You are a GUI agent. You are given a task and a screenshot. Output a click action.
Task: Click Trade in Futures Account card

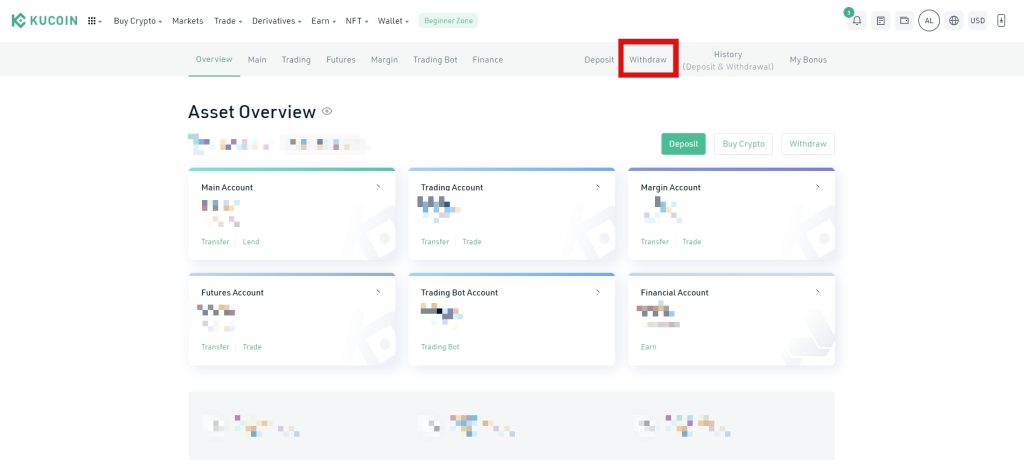[251, 347]
